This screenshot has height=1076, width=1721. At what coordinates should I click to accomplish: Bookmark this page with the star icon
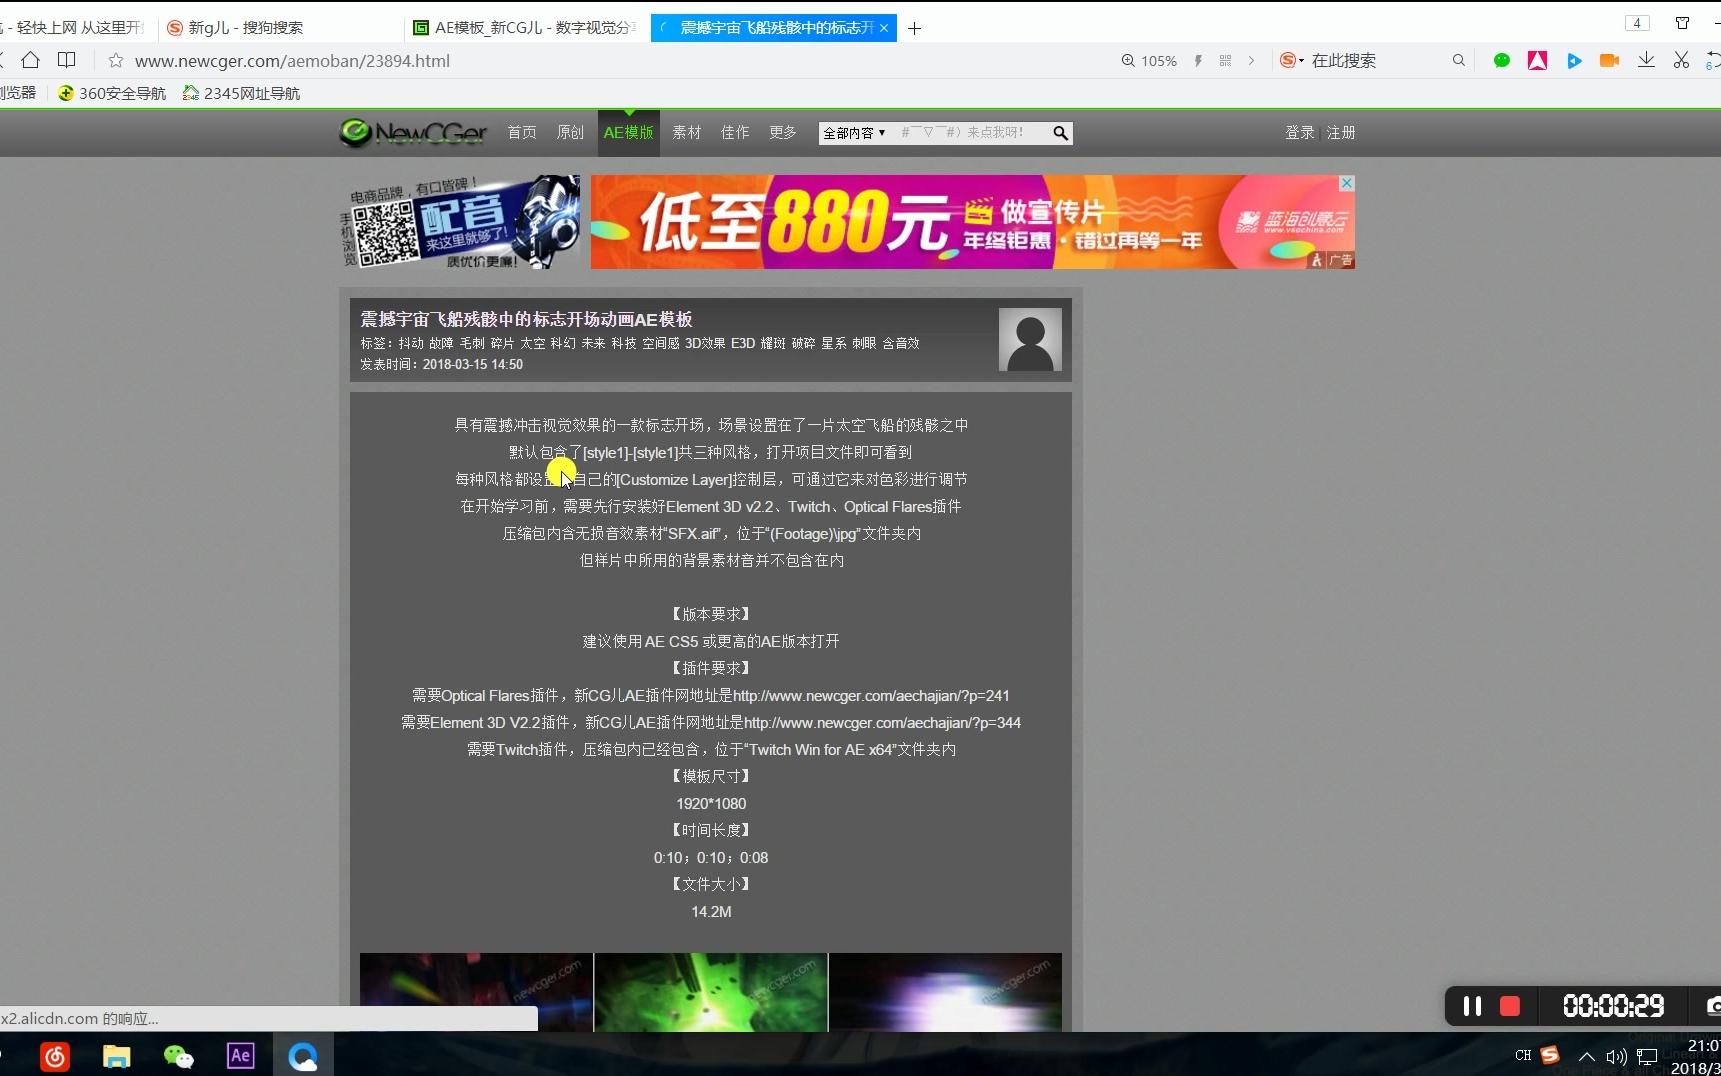point(116,61)
